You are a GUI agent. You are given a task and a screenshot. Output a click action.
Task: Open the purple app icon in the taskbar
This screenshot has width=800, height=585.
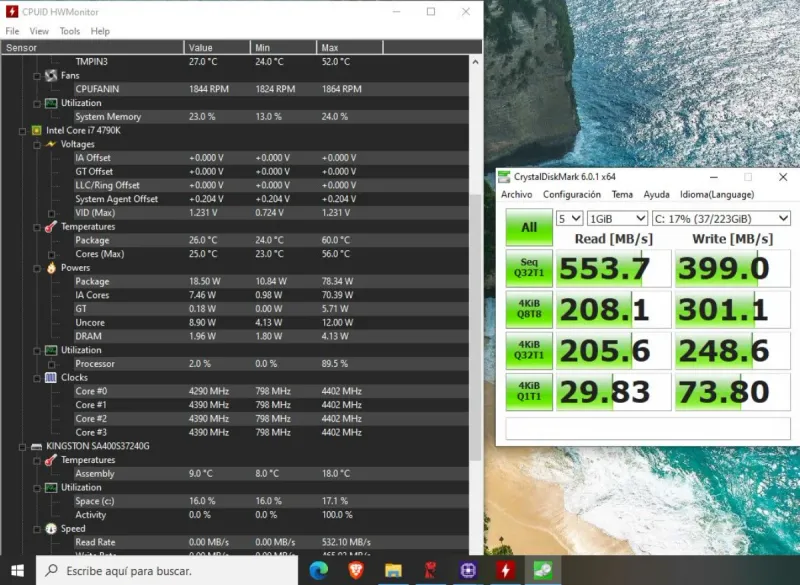(468, 570)
